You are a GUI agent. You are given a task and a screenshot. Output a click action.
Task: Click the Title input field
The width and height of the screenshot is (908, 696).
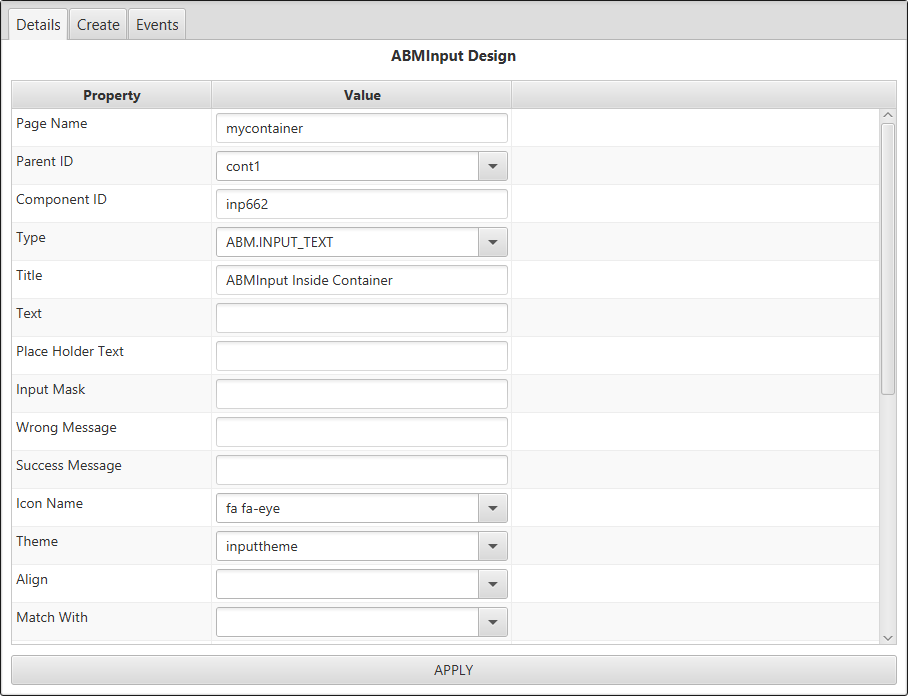coord(361,280)
